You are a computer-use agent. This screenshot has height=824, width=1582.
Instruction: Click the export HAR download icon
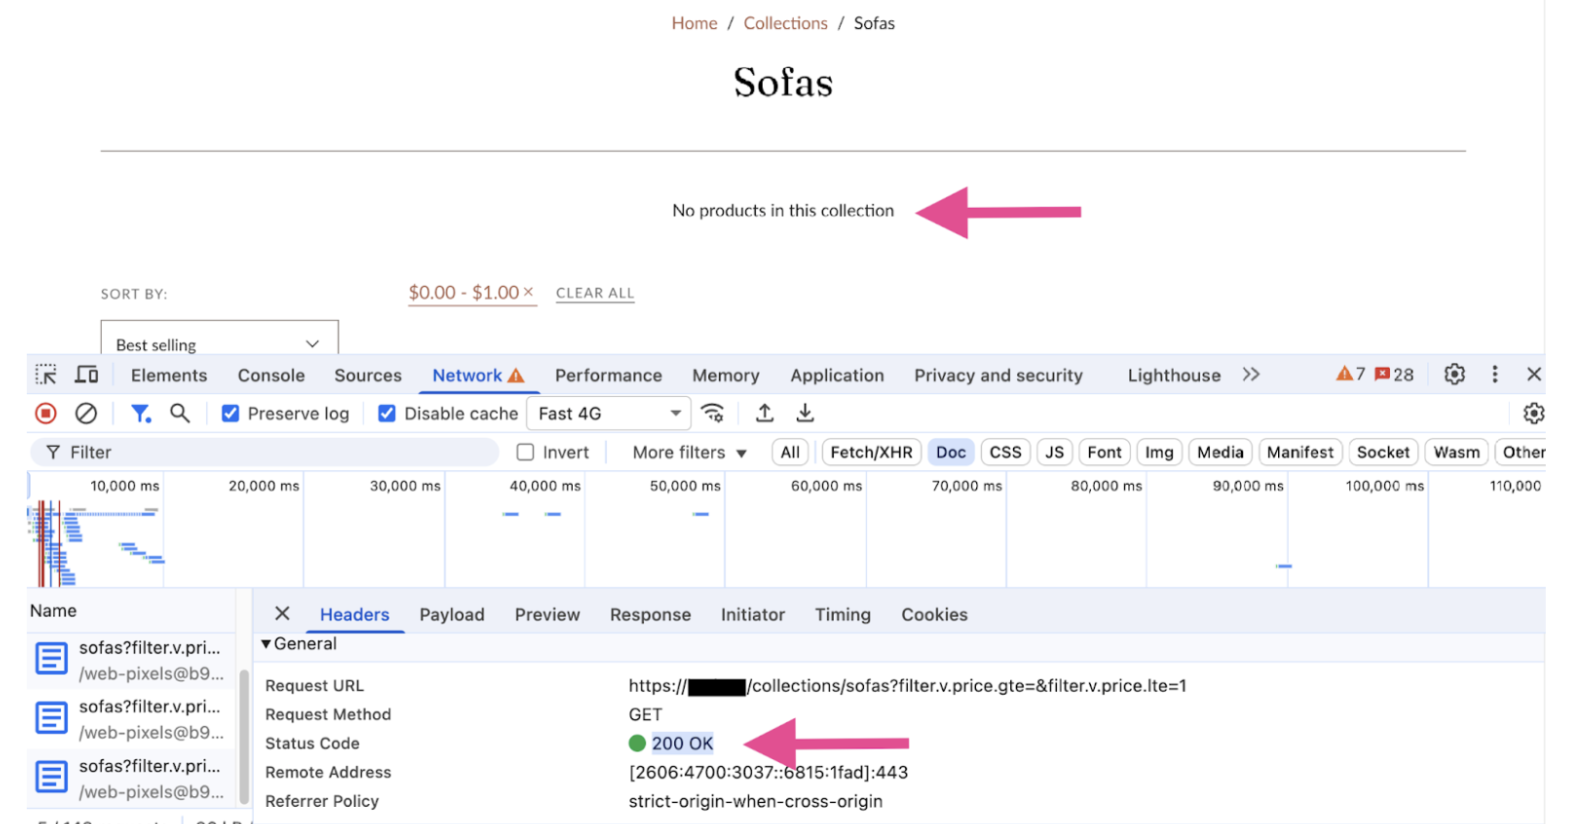point(805,413)
